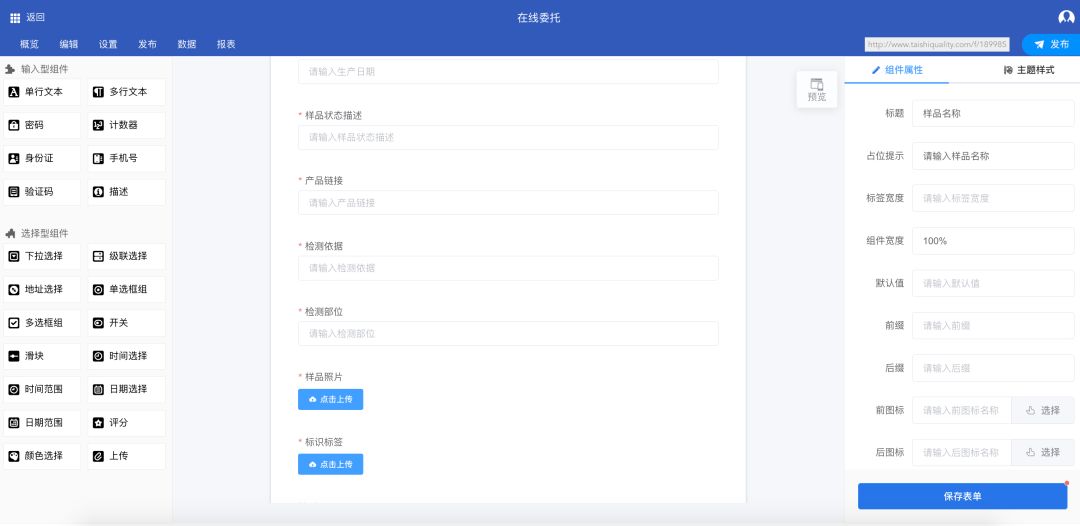Click 点击上传 under 标识标签
The image size is (1080, 526).
pyautogui.click(x=331, y=465)
